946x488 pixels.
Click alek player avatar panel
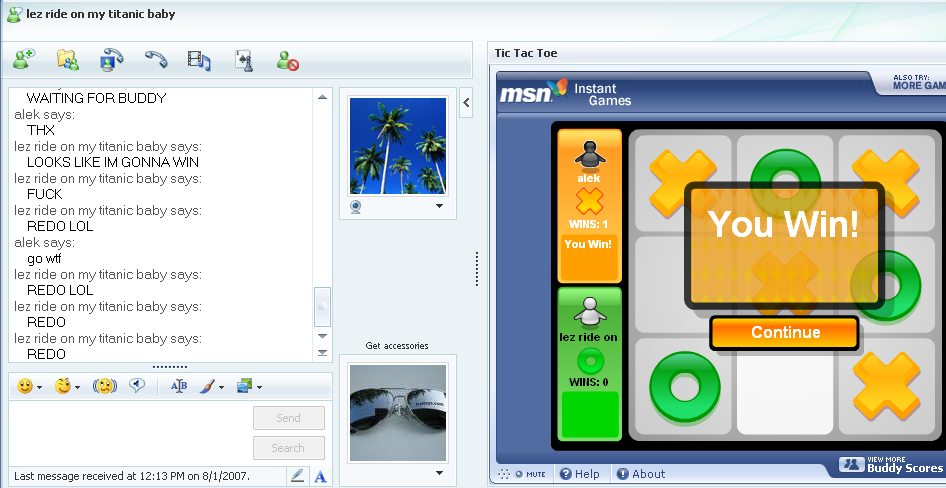point(589,206)
